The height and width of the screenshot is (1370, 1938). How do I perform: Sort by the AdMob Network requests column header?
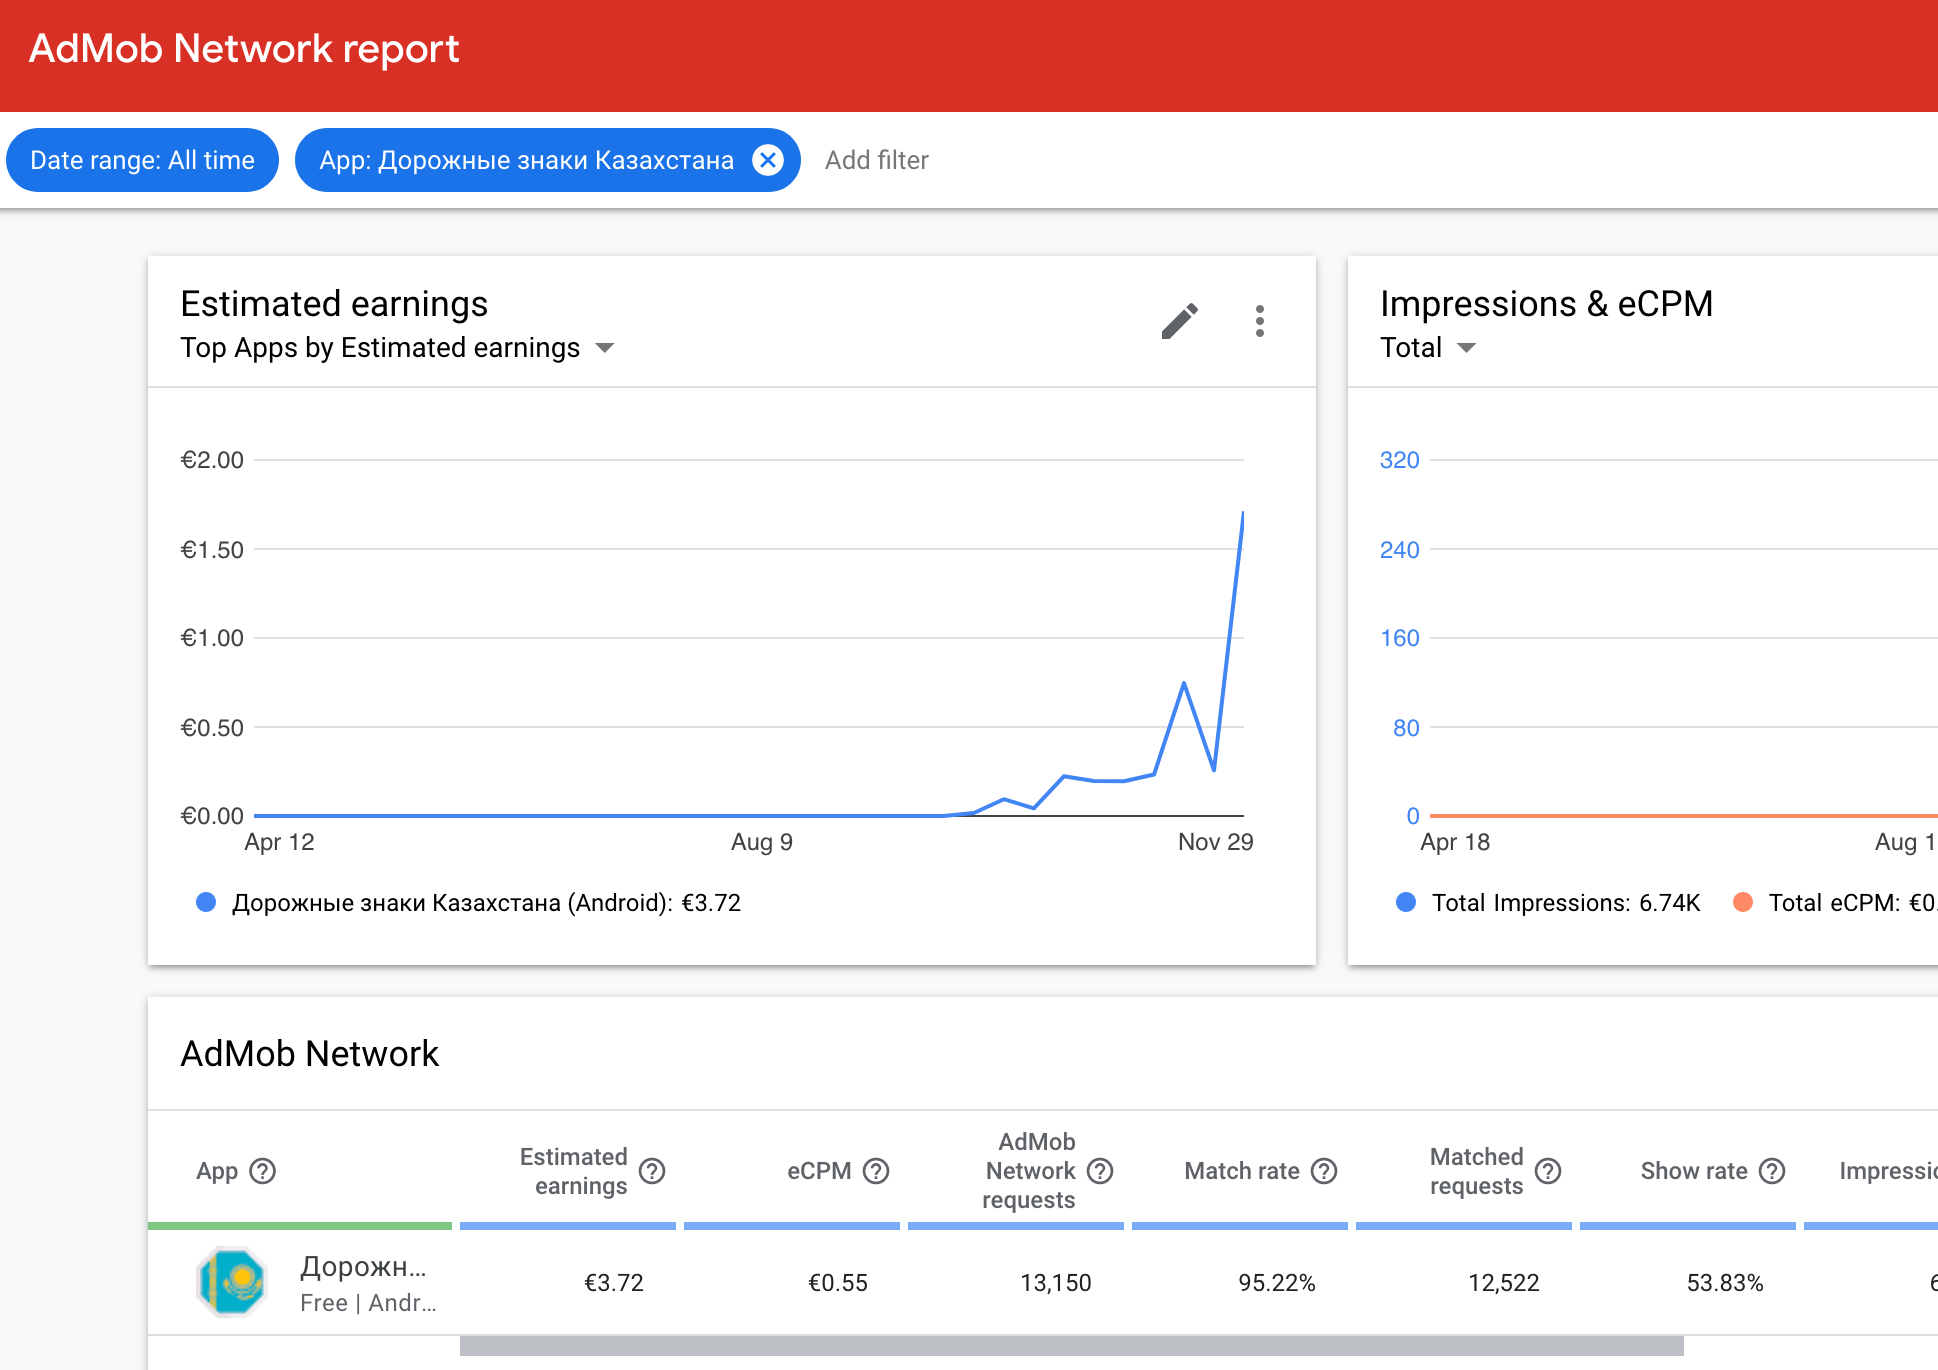1030,1171
